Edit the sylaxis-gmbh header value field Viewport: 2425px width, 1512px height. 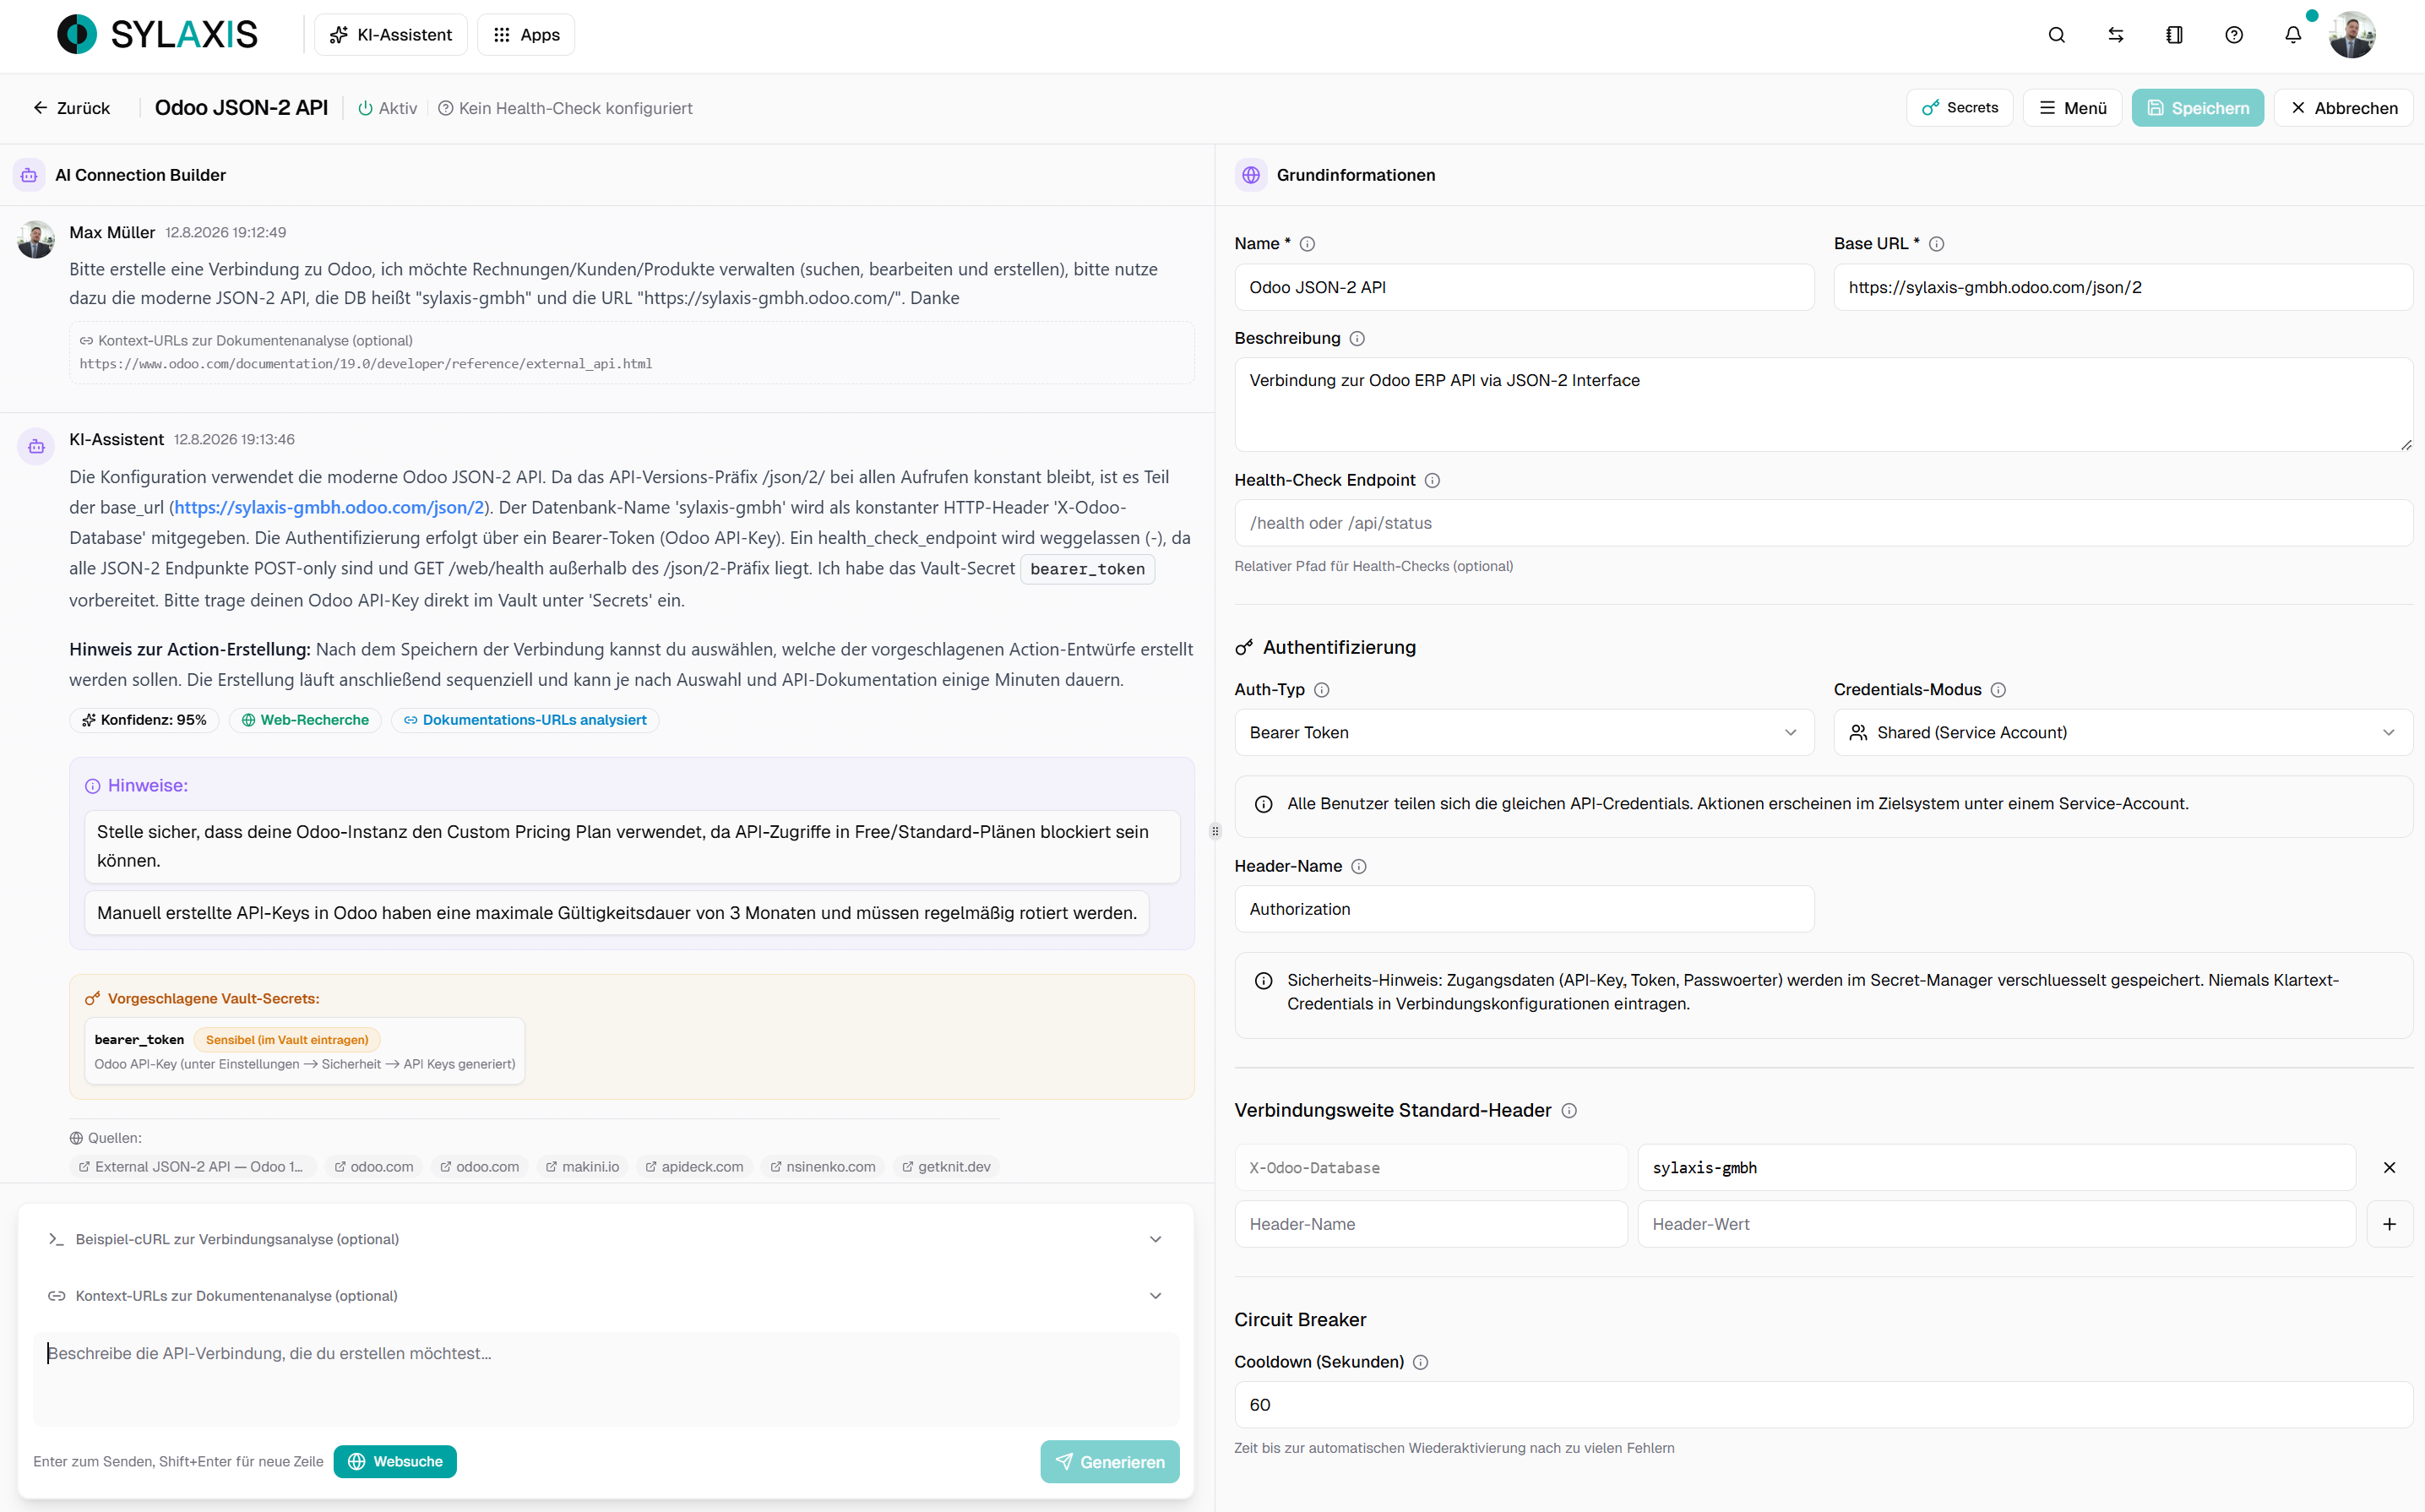(x=1996, y=1168)
